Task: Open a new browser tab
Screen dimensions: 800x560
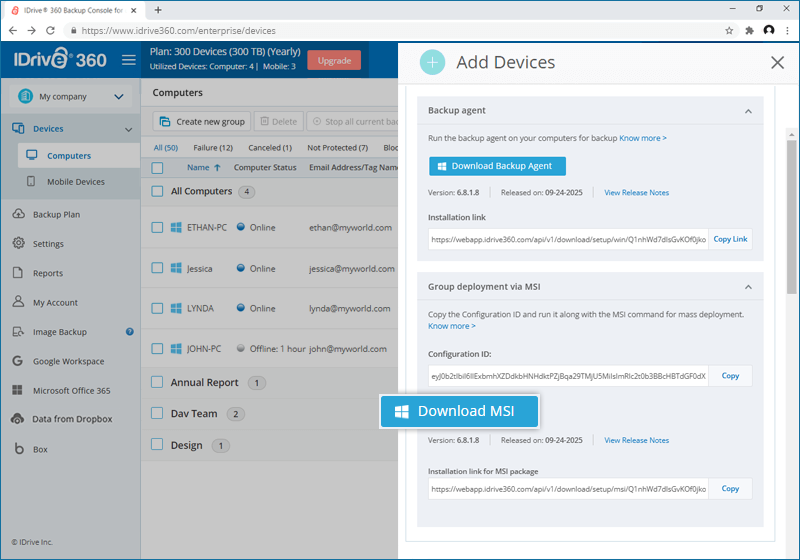Action: [x=158, y=10]
